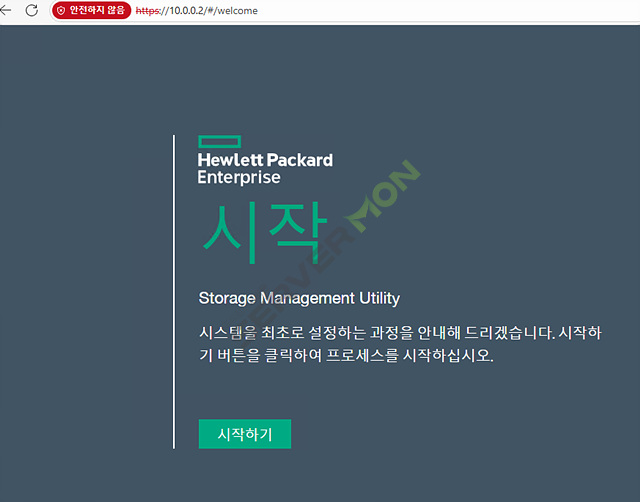Click the green 시작하기 button
Image resolution: width=640 pixels, height=502 pixels.
[x=244, y=434]
